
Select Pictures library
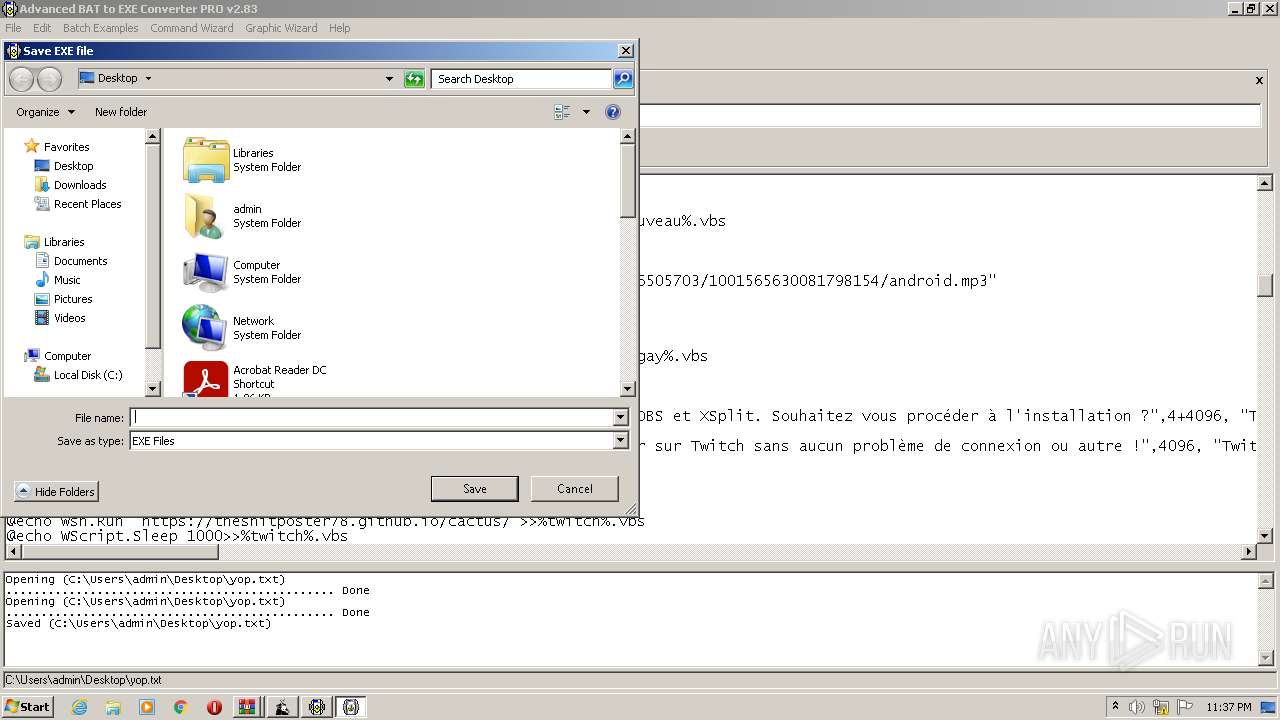coord(64,299)
